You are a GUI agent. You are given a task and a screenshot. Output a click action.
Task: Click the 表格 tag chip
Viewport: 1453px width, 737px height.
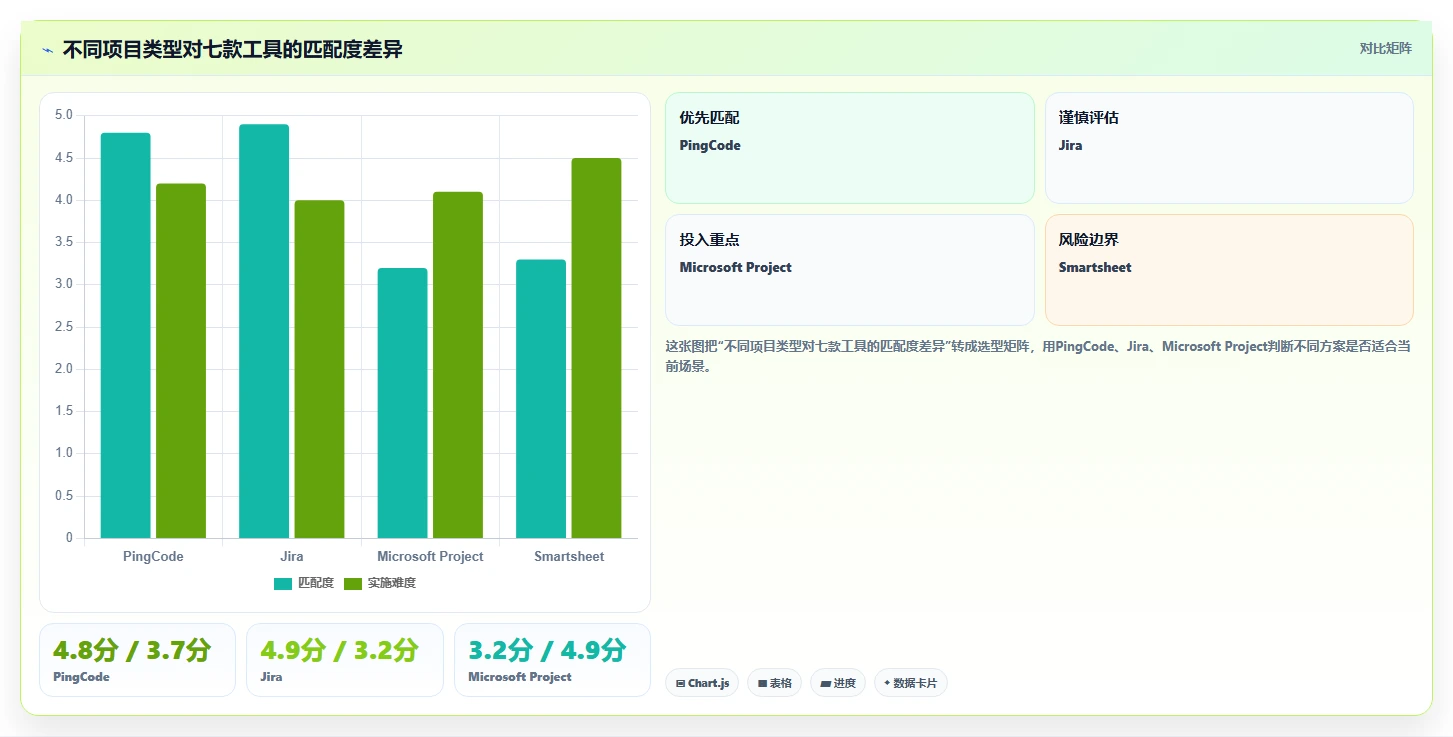[x=774, y=683]
